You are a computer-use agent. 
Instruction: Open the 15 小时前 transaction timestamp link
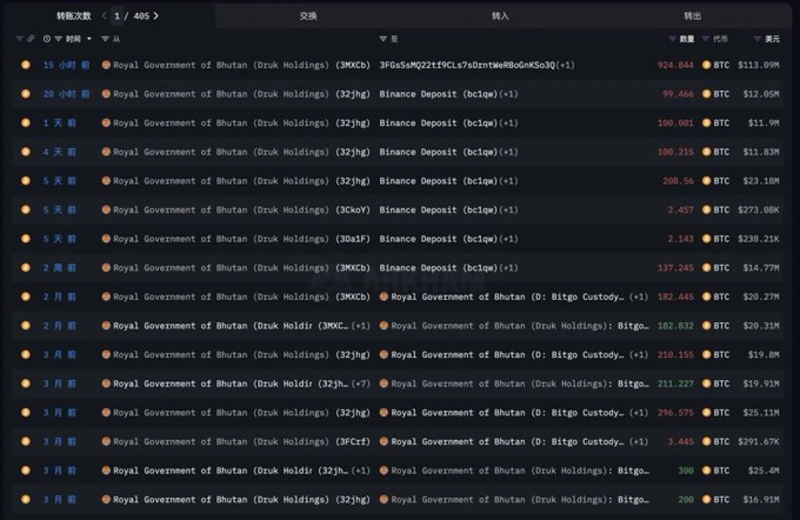coord(66,65)
